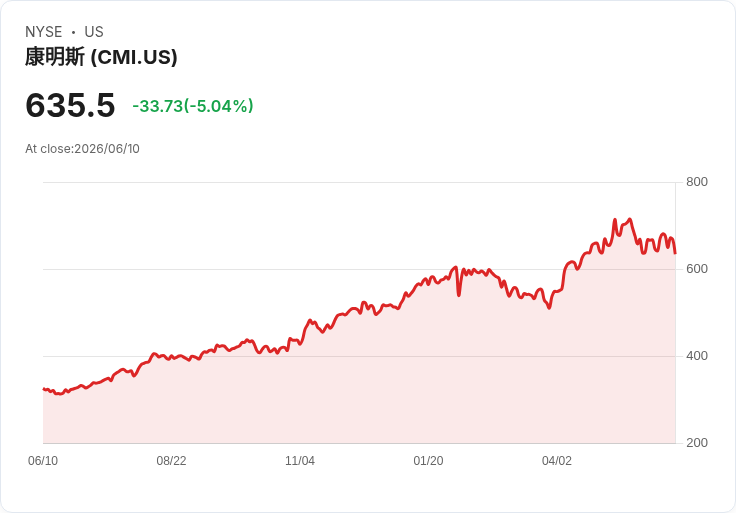Image resolution: width=736 pixels, height=513 pixels.
Task: Click the 800 price axis label
Action: 697,182
